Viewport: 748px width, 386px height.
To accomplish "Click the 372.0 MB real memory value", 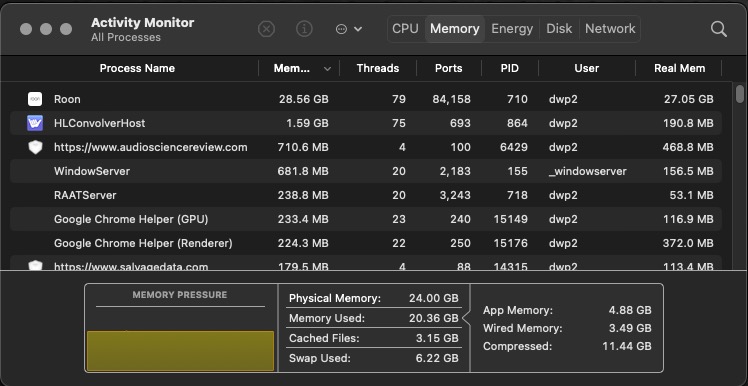I will [x=688, y=243].
